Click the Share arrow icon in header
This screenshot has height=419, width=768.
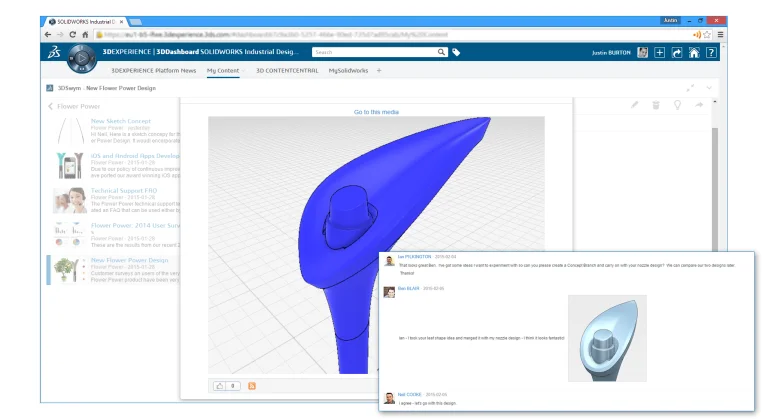[677, 52]
